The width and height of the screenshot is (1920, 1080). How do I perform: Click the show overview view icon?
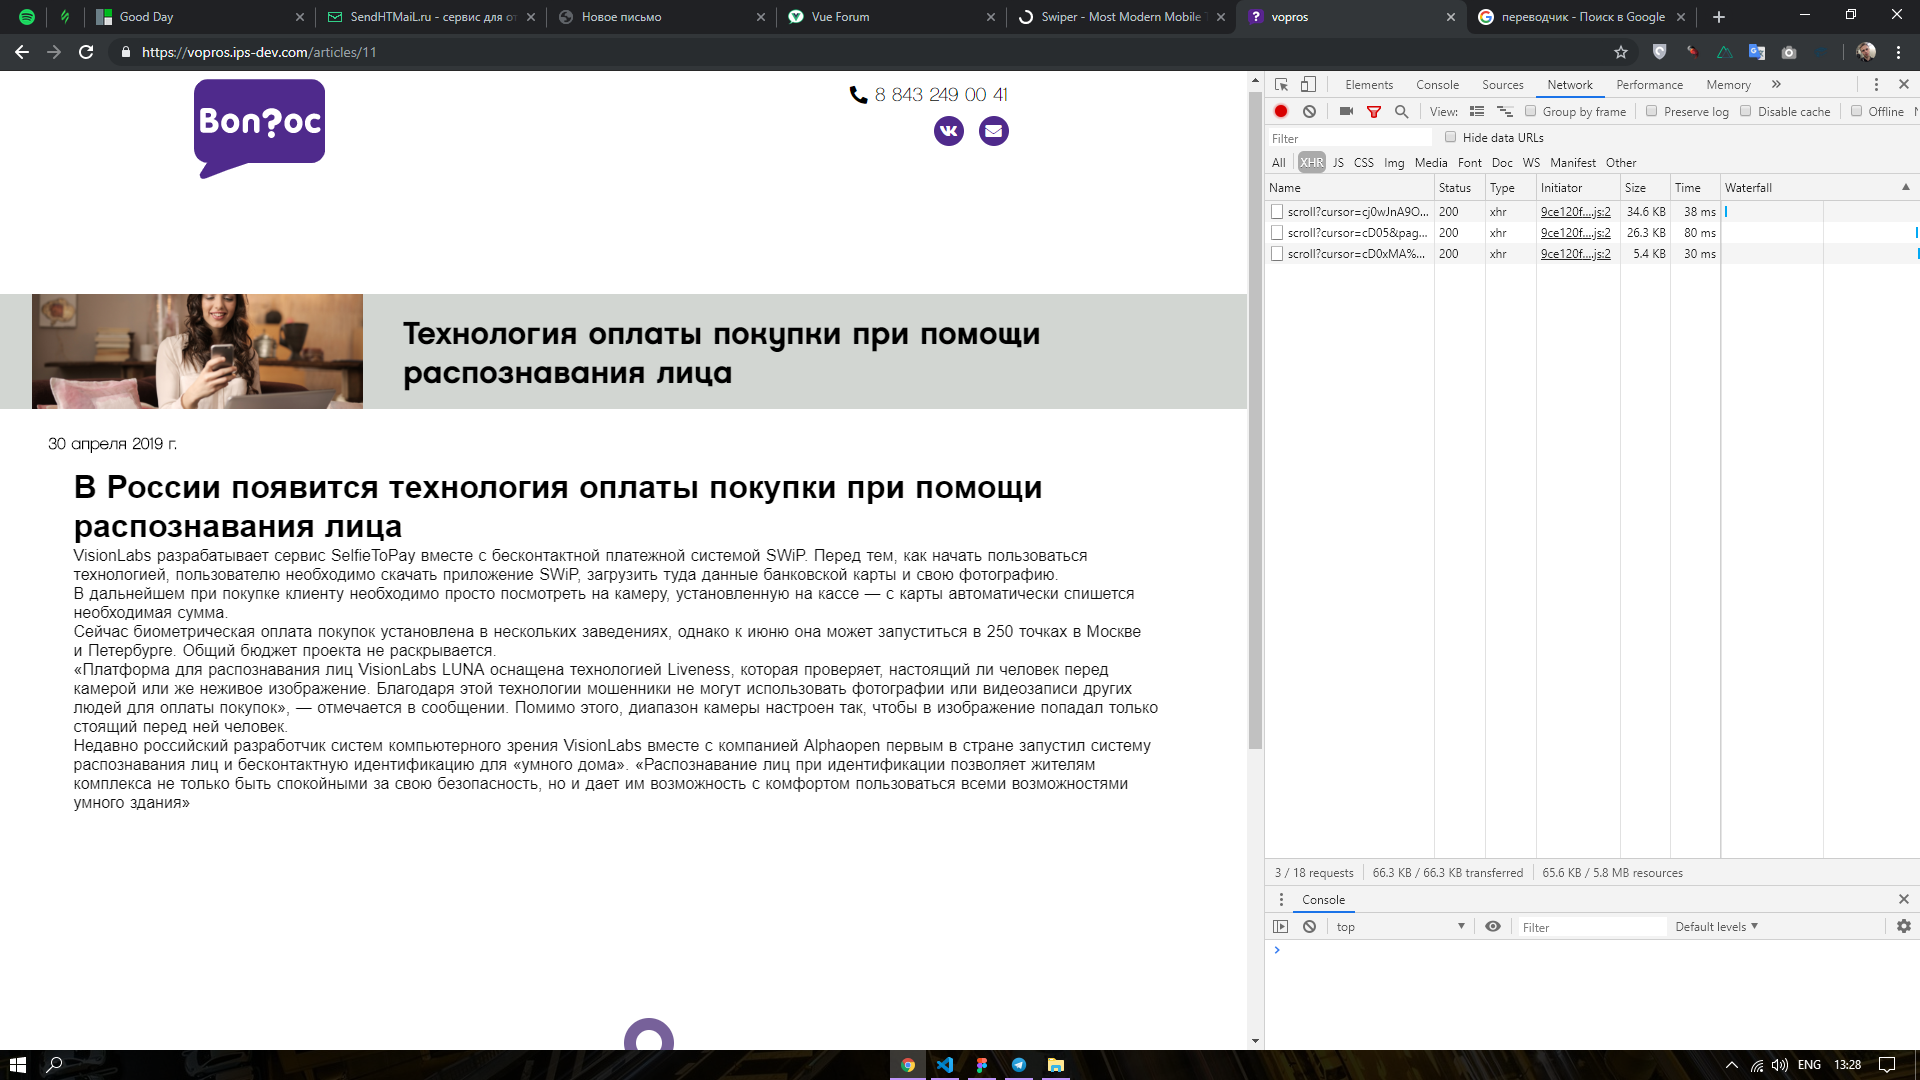(1505, 112)
